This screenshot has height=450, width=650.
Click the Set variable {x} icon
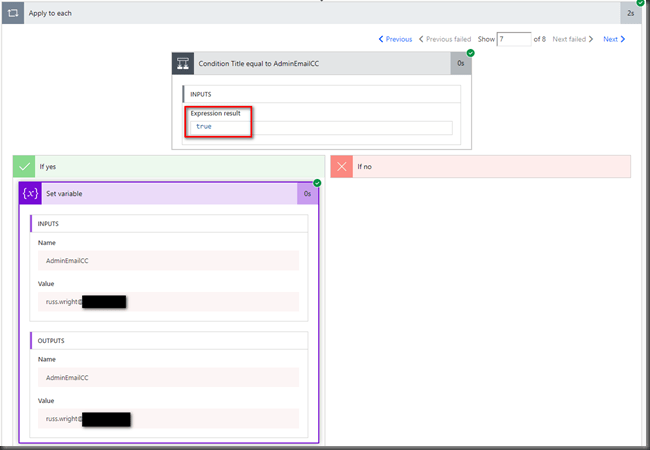[29, 193]
